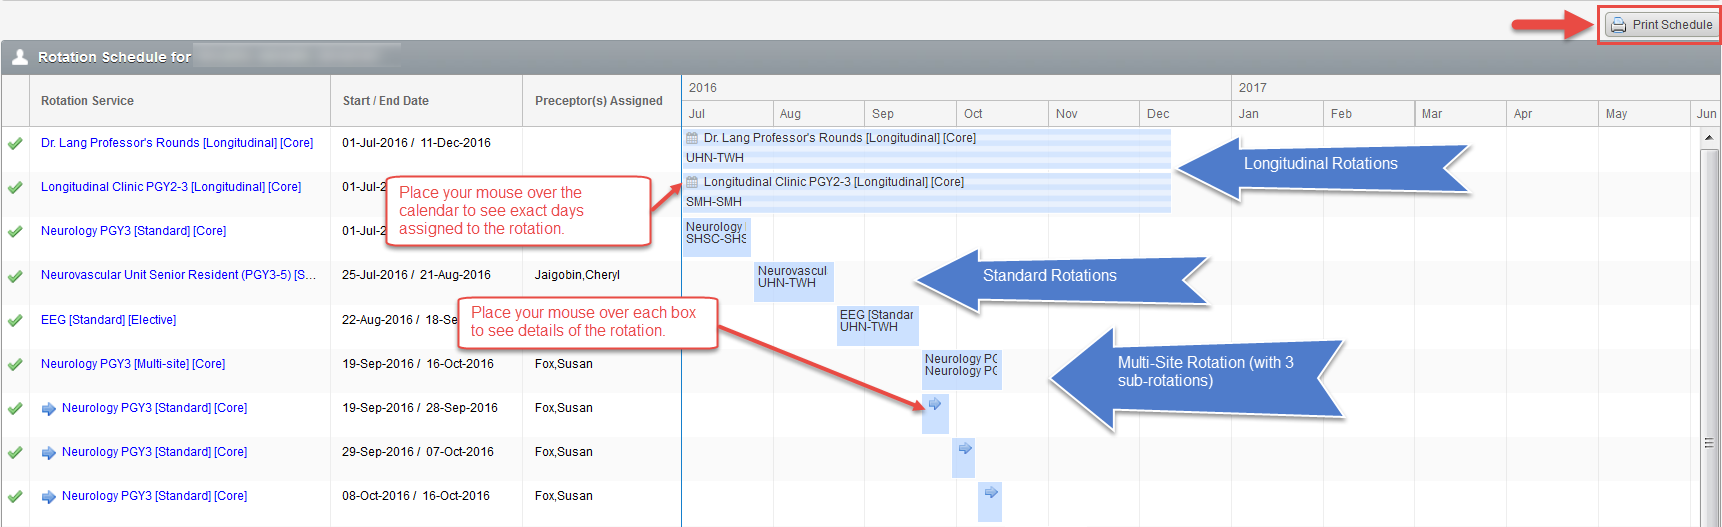1722x527 pixels.
Task: Click green checkmark beside Dr. Lang Professor's Rounds
Action: pos(15,143)
